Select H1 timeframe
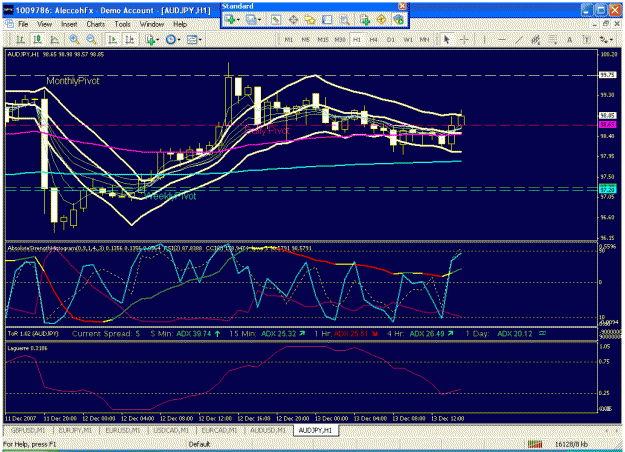The height and width of the screenshot is (452, 625). [357, 40]
